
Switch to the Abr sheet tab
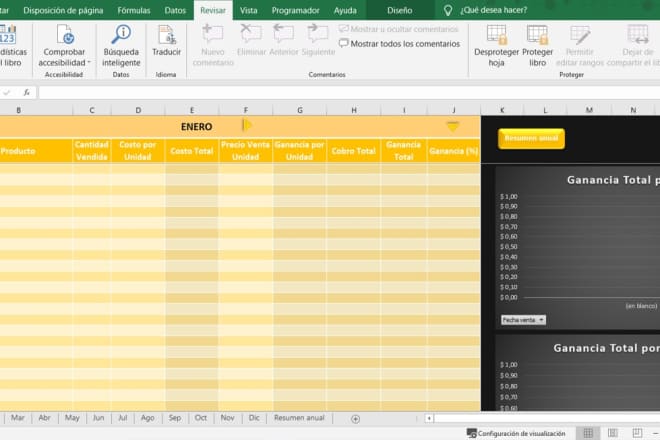click(x=44, y=418)
